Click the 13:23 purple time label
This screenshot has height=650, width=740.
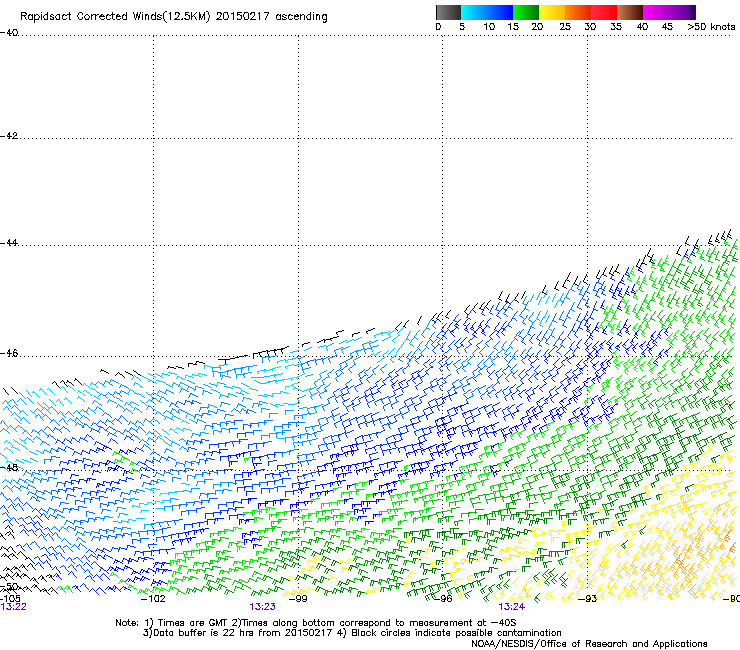(262, 607)
